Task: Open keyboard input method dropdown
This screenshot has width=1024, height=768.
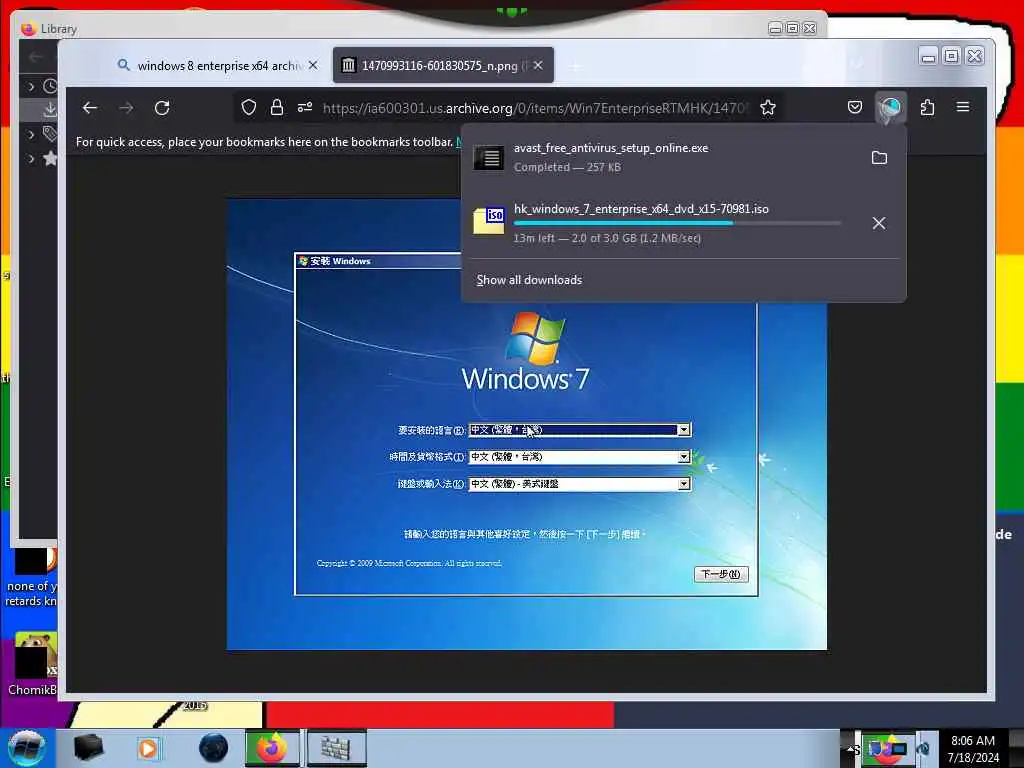Action: 683,484
